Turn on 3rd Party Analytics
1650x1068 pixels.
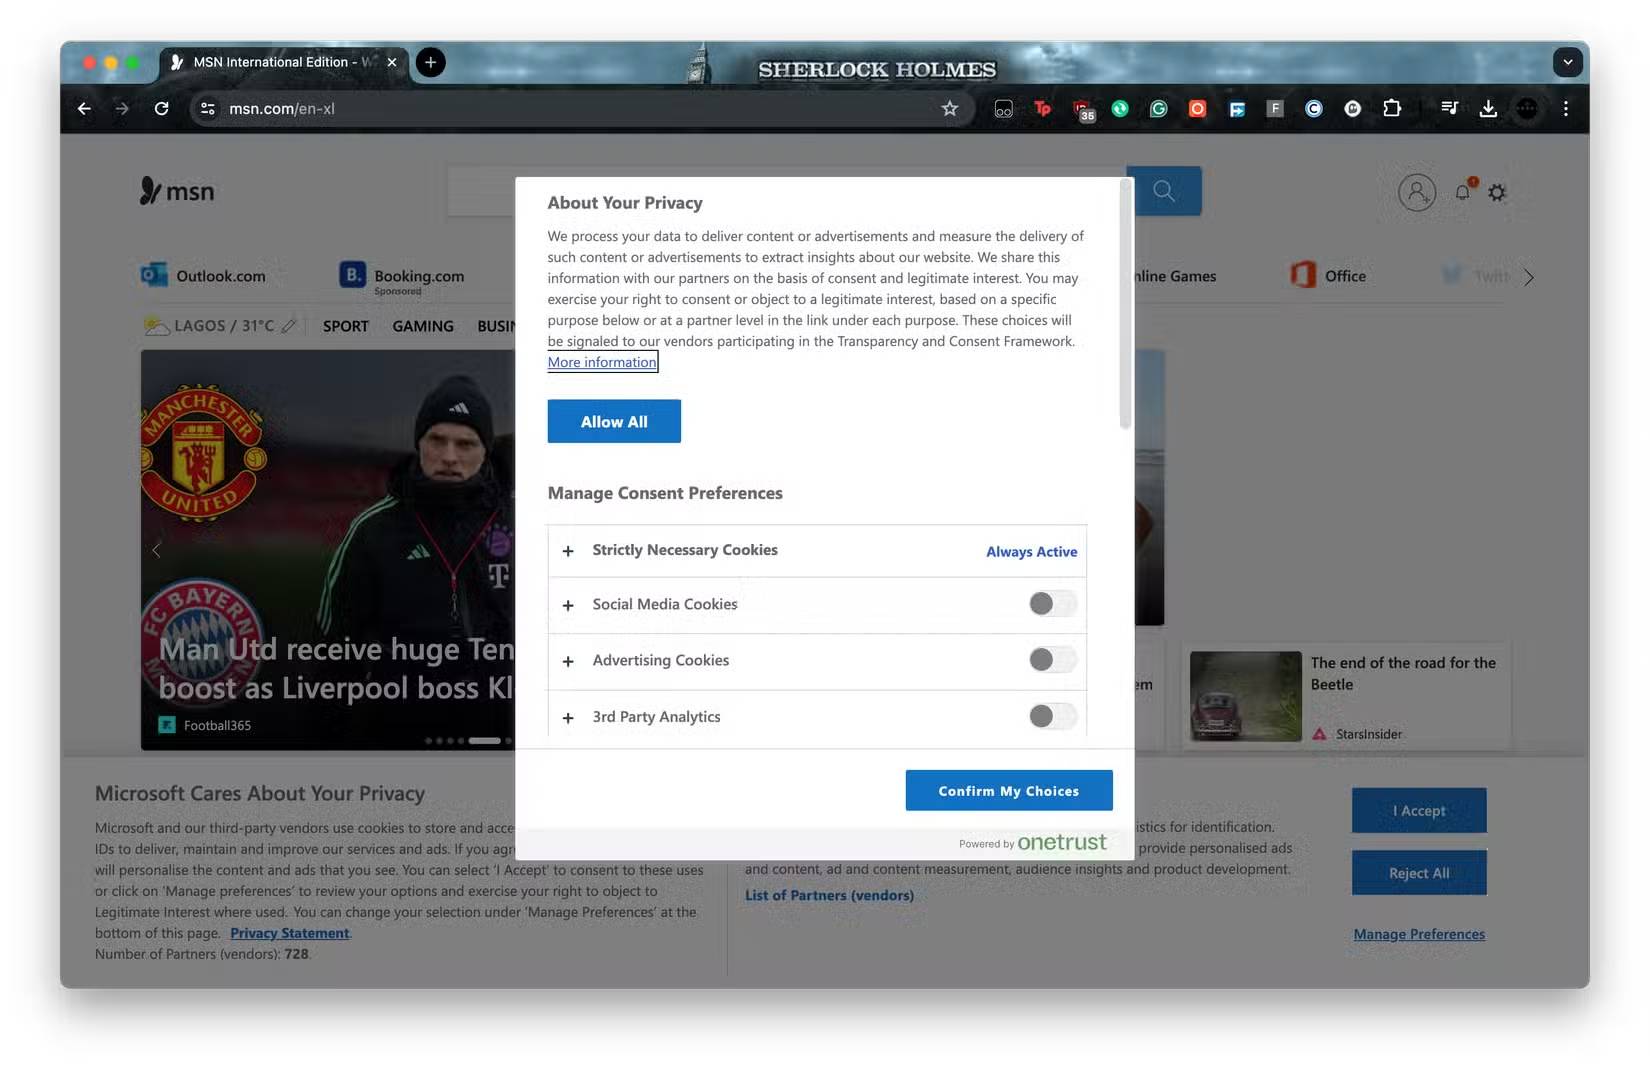pos(1051,716)
